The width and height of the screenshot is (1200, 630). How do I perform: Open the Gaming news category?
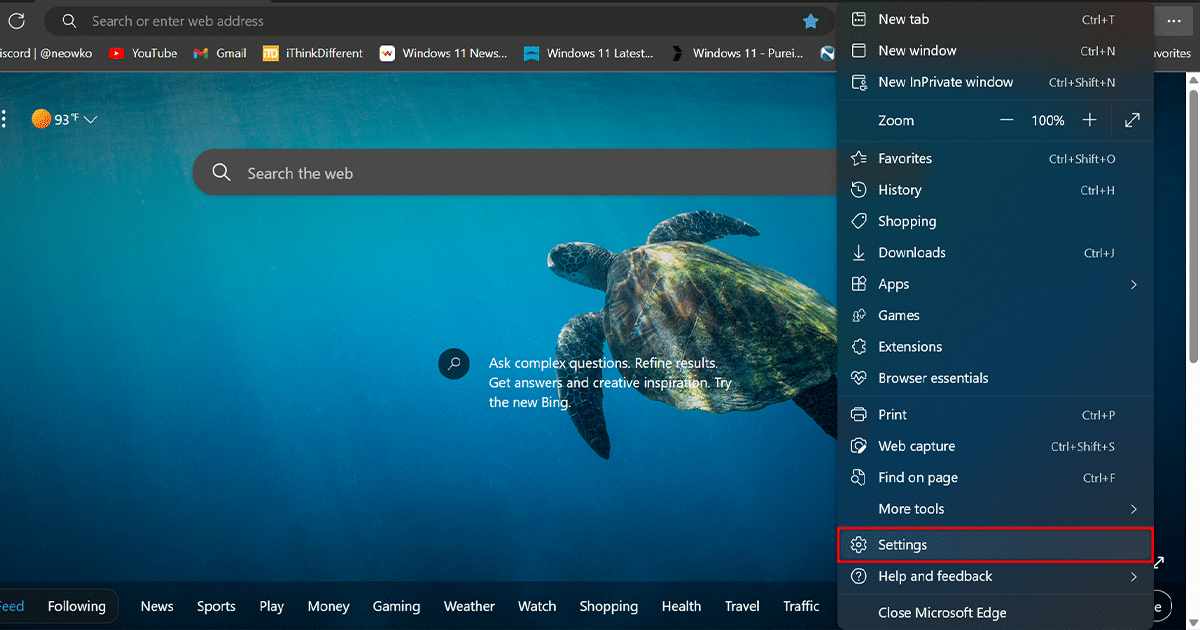pyautogui.click(x=396, y=606)
